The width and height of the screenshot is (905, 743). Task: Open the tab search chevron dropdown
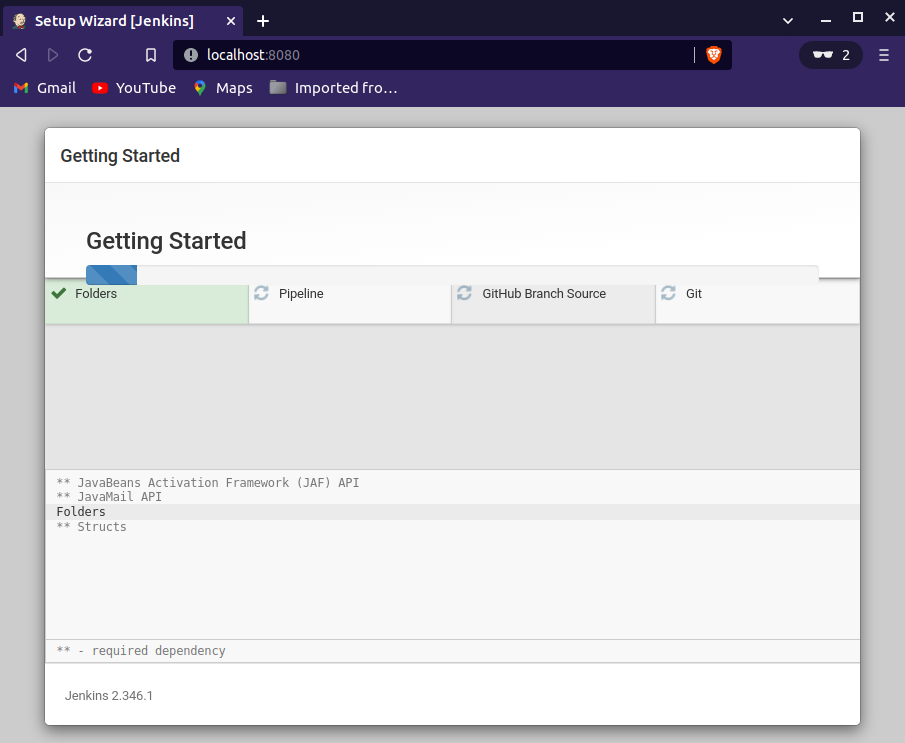(788, 20)
